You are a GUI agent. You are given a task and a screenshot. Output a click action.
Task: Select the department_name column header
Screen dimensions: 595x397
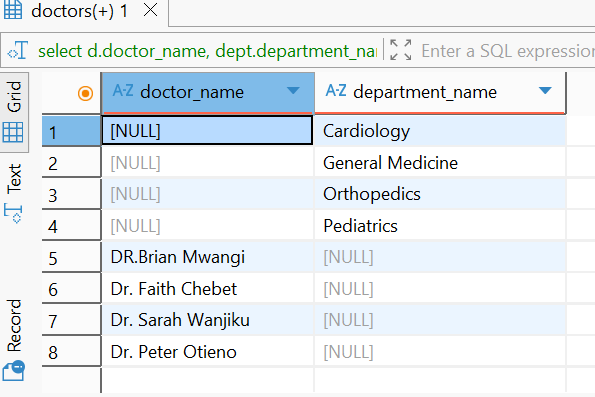(x=440, y=93)
